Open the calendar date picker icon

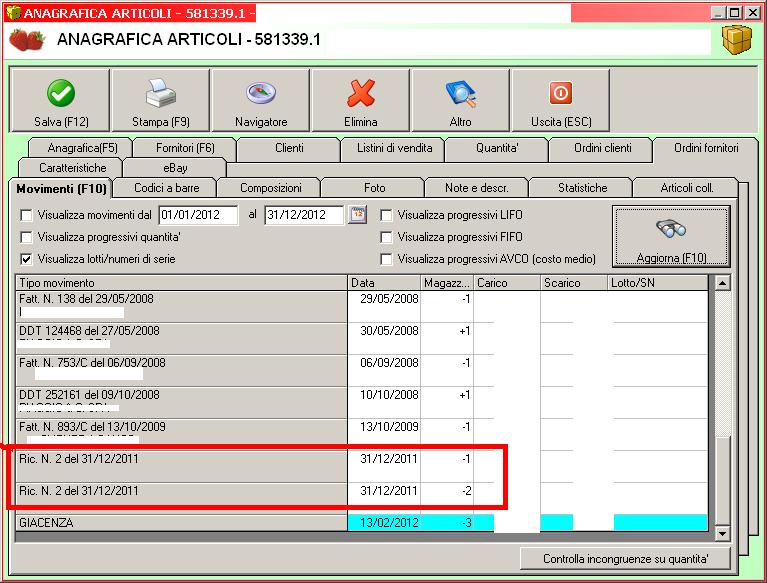(358, 214)
